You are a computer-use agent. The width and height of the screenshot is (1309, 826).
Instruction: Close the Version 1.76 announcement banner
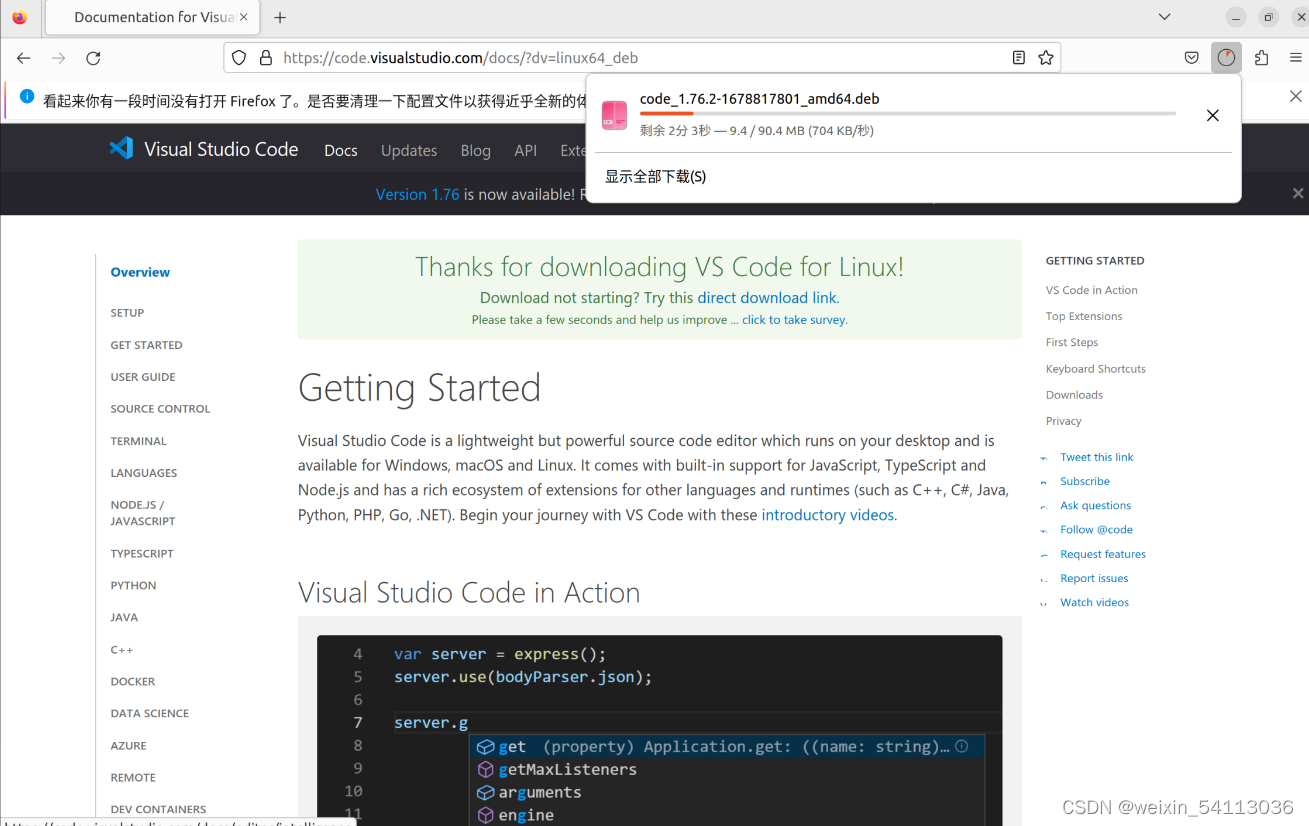1297,194
